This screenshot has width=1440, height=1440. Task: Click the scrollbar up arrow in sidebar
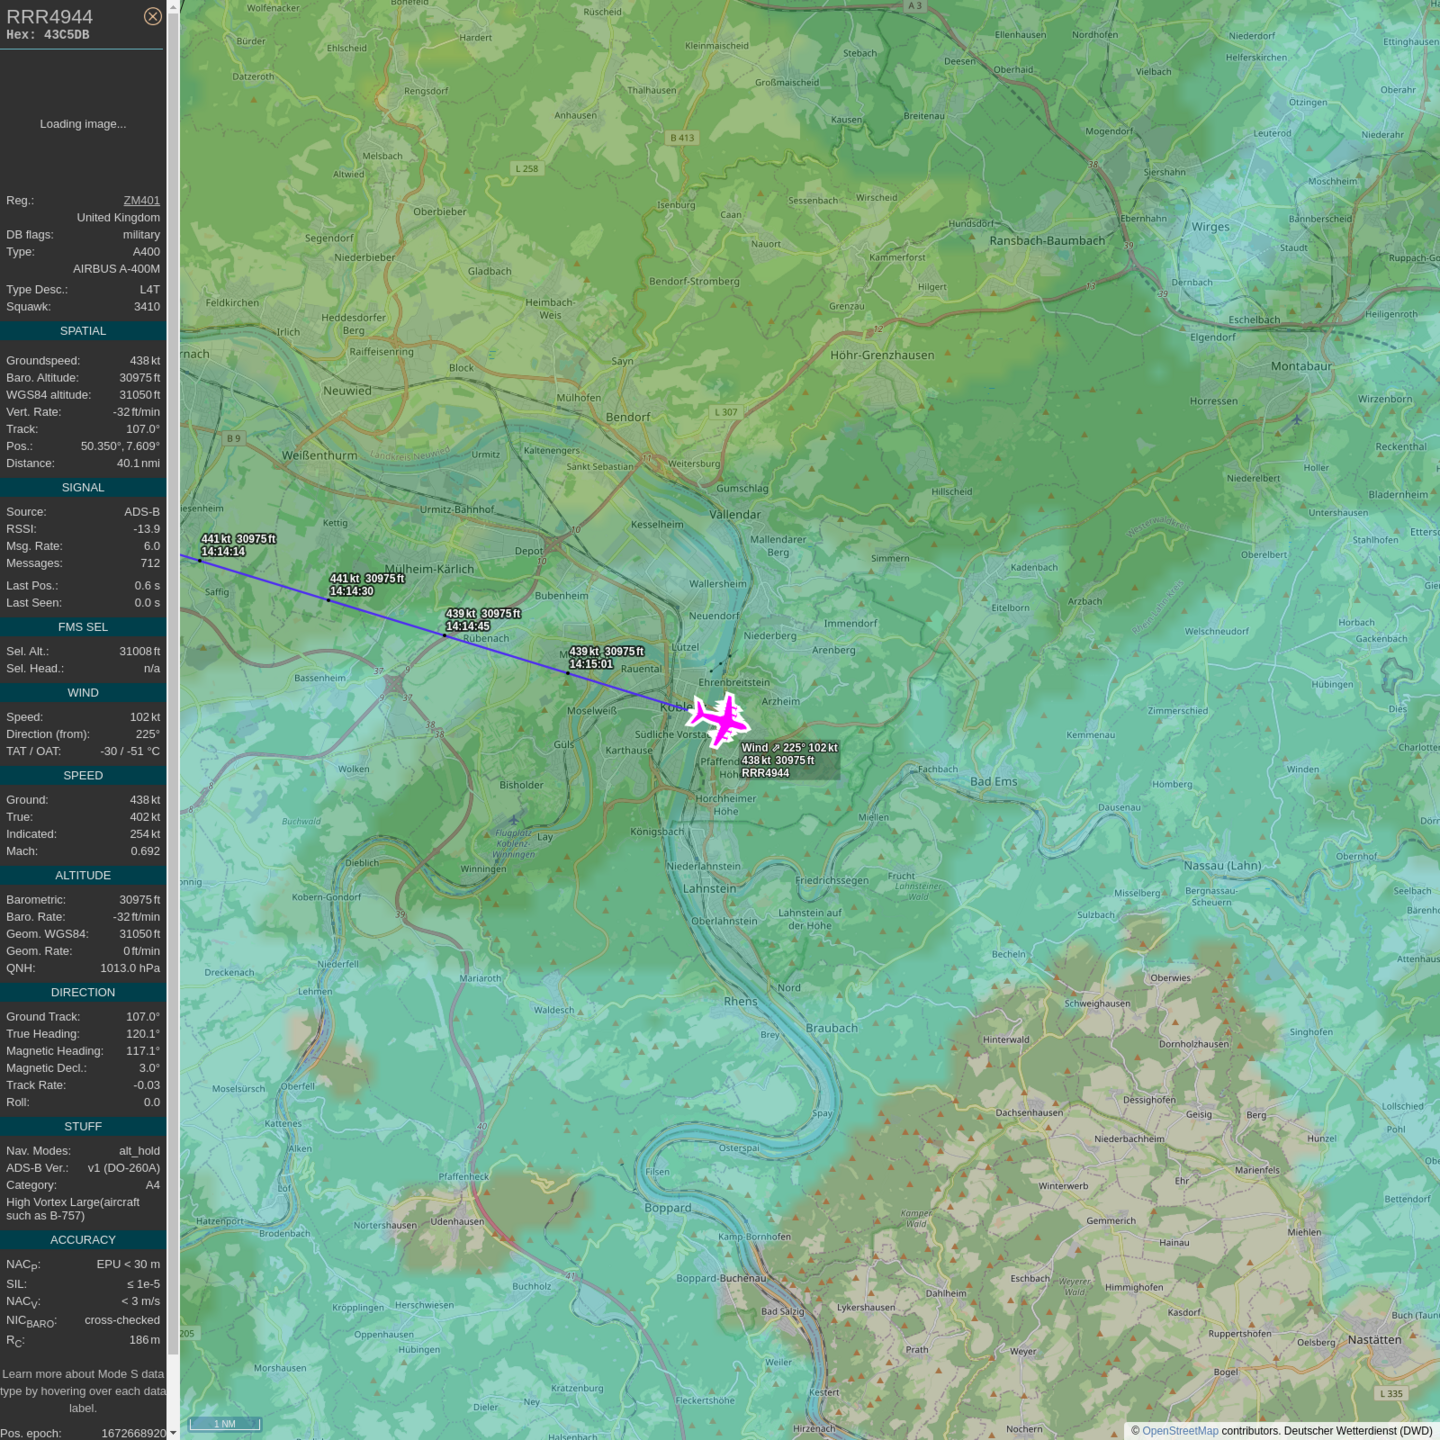click(x=173, y=7)
